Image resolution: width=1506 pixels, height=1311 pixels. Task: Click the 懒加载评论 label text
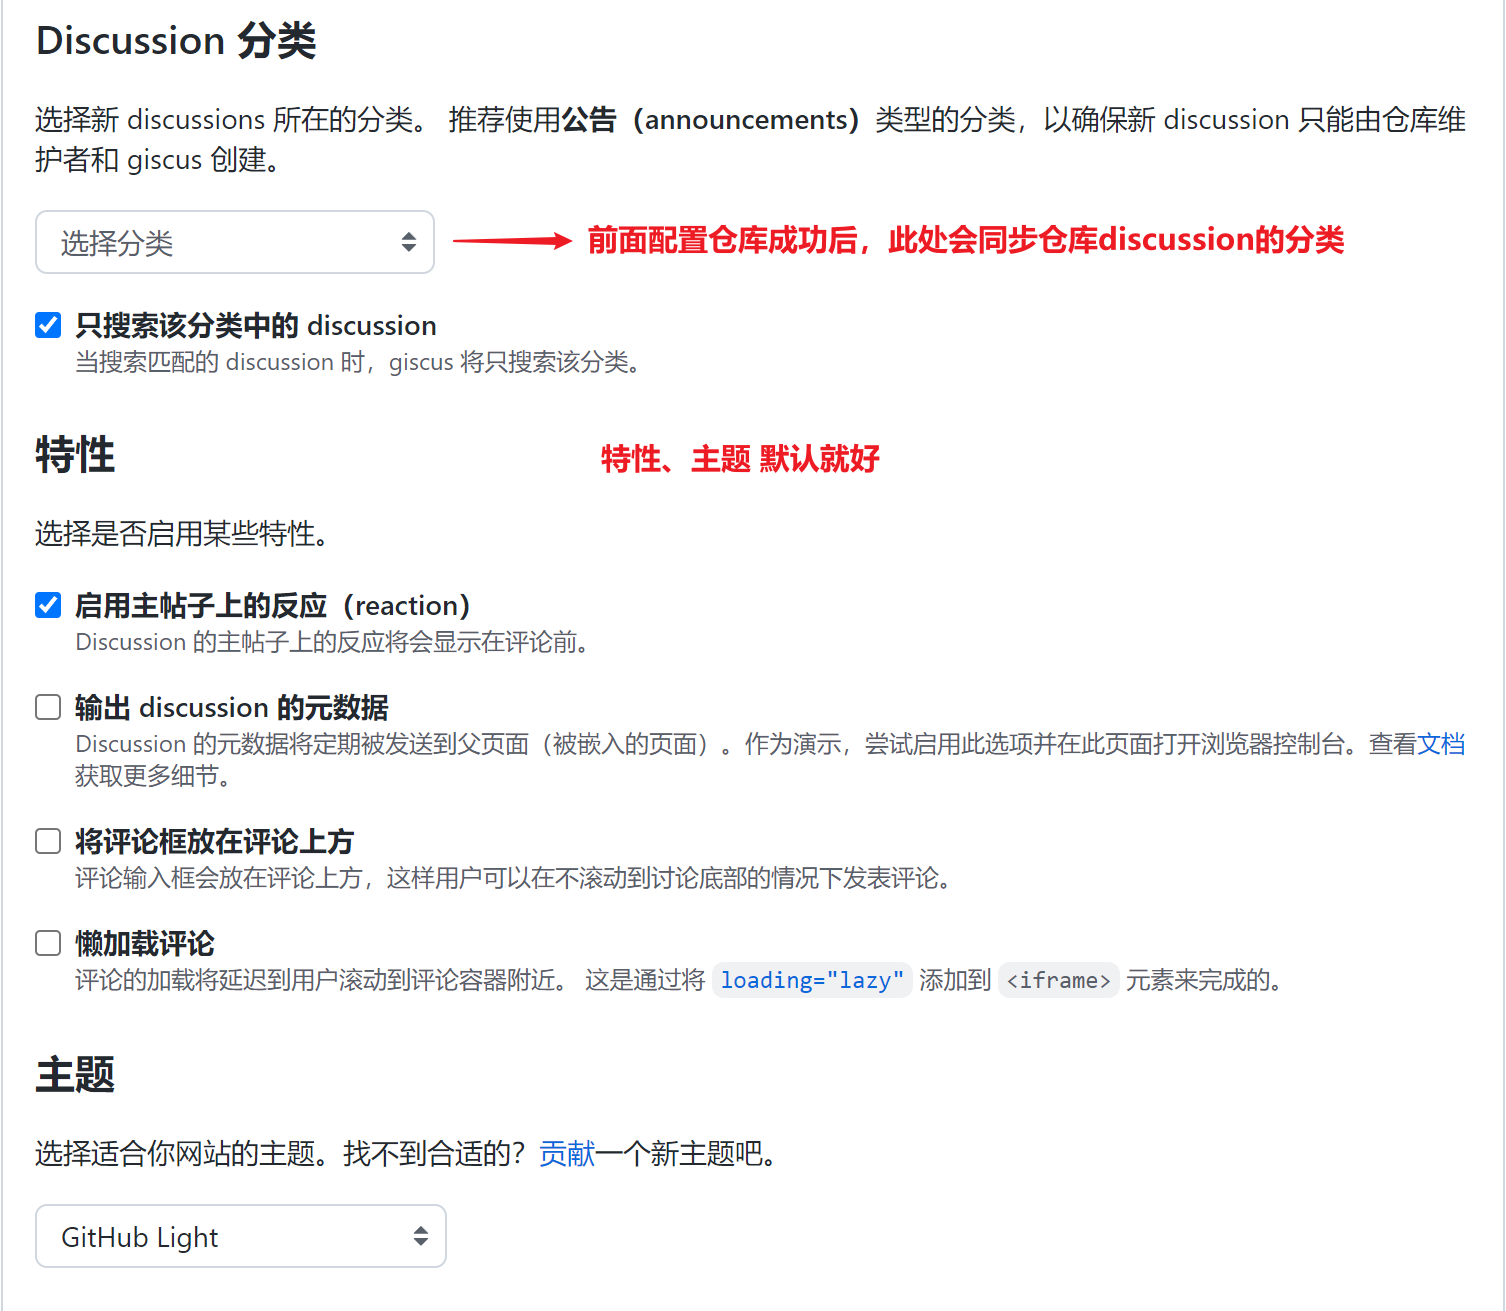(145, 943)
